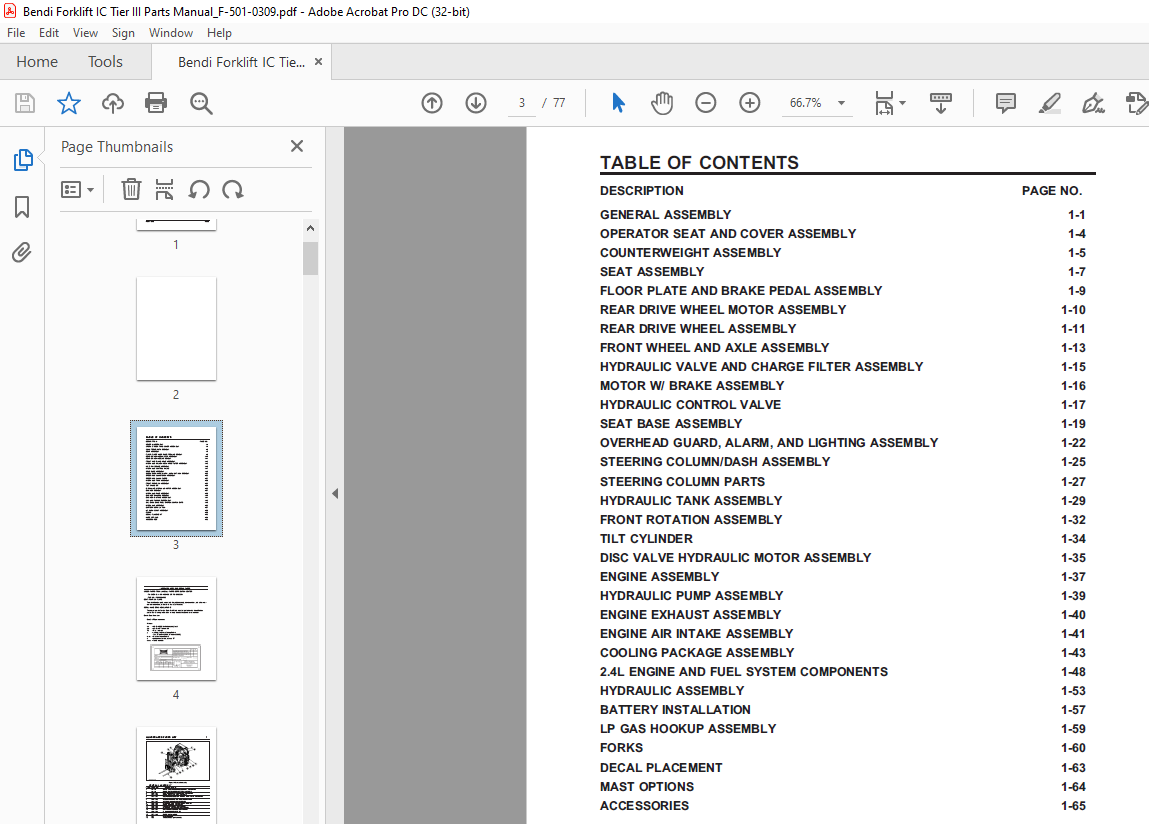The height and width of the screenshot is (824, 1149).
Task: Zoom in with plus button
Action: (x=750, y=103)
